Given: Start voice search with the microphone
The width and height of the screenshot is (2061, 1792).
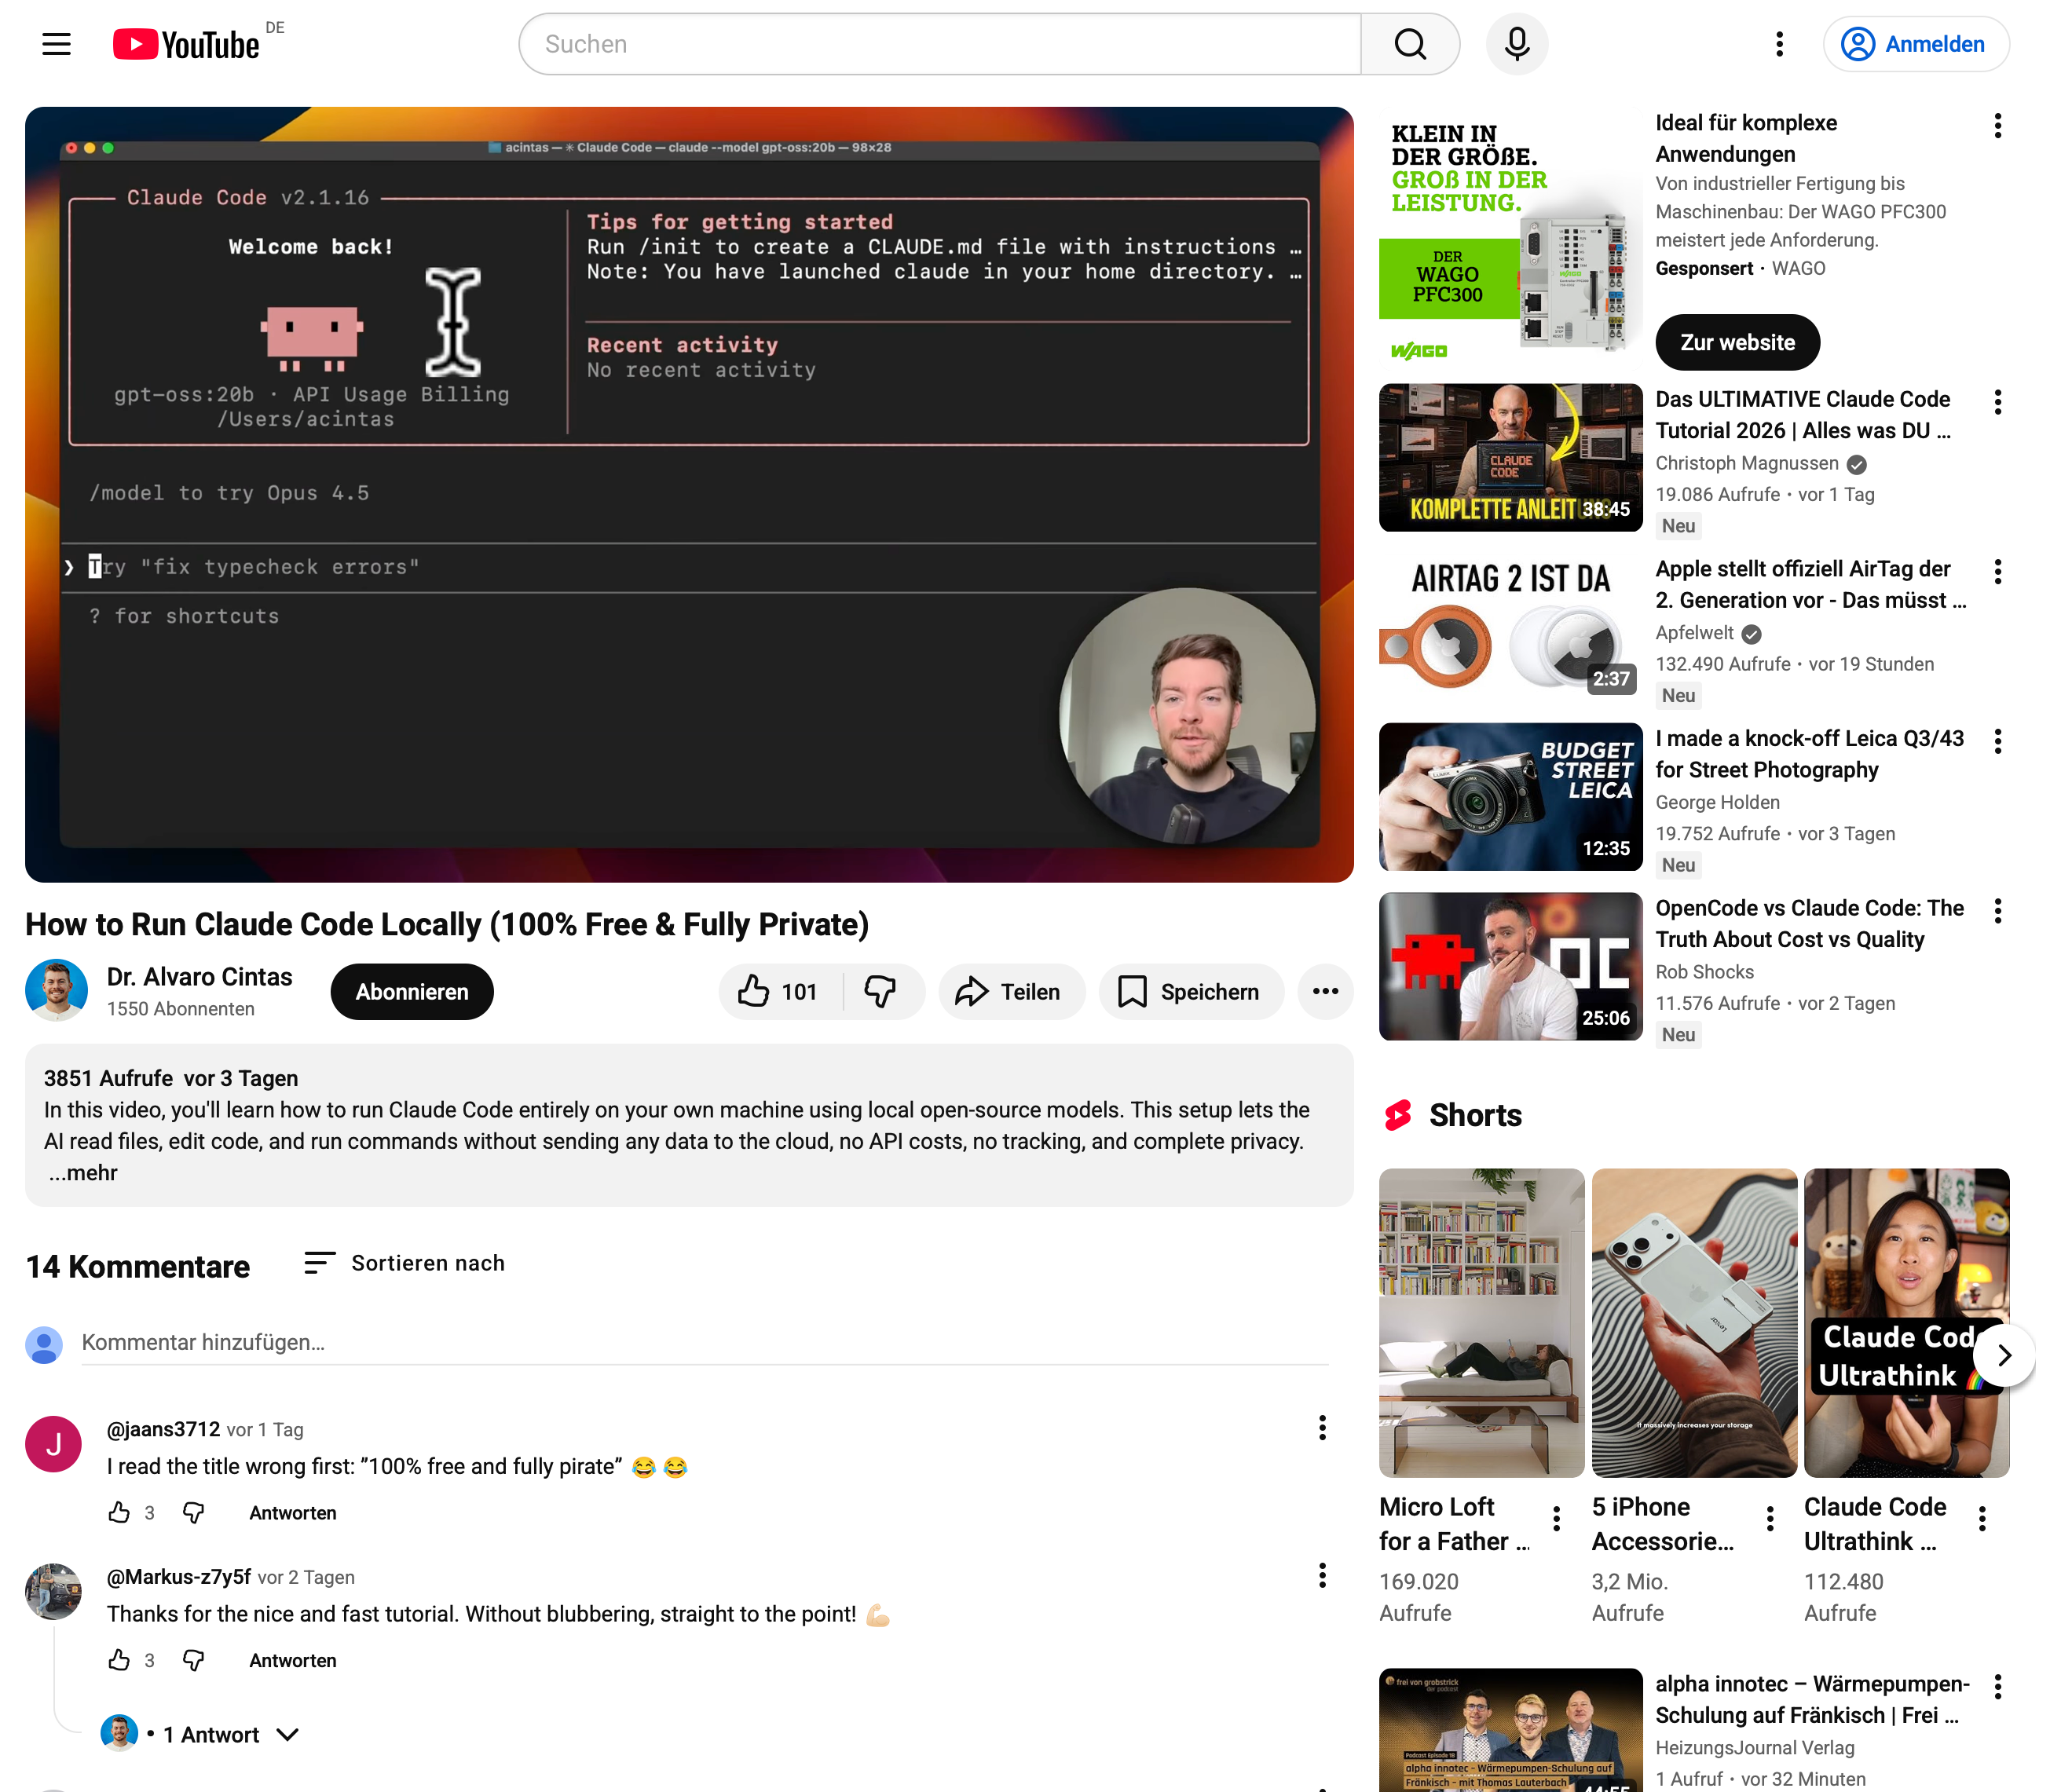Looking at the screenshot, I should (1516, 44).
